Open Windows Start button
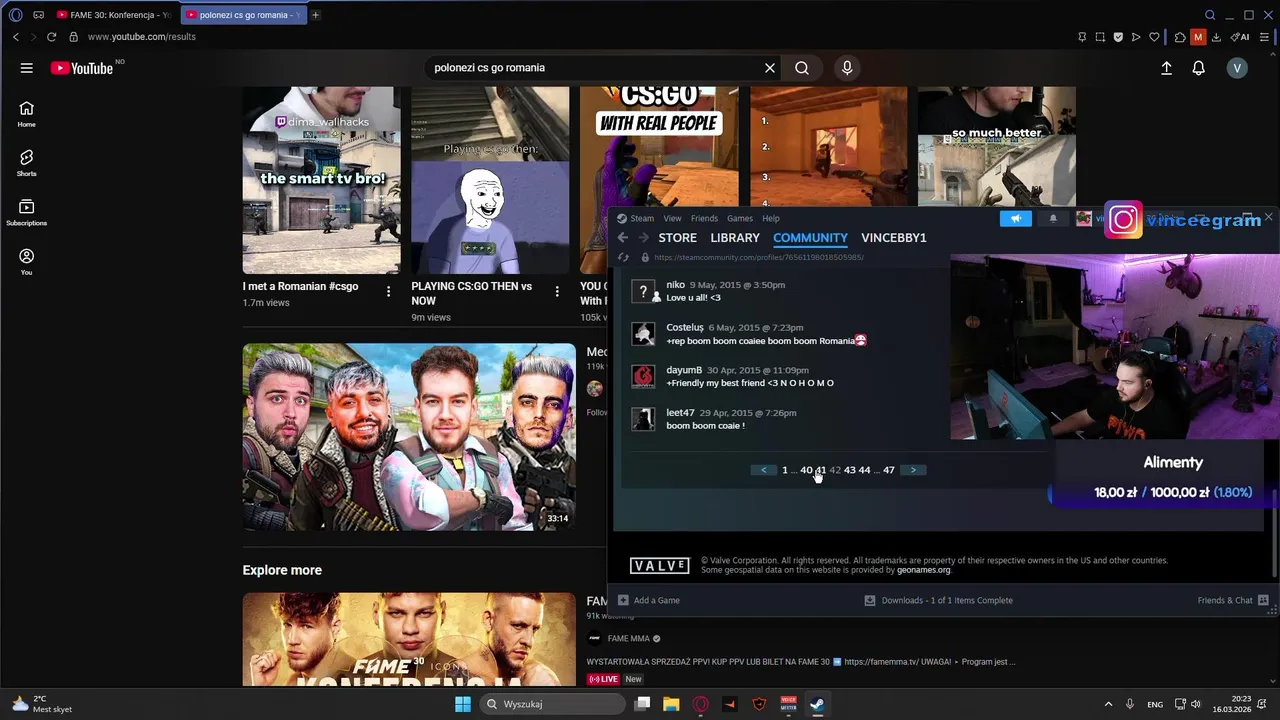The height and width of the screenshot is (720, 1280). coord(463,704)
